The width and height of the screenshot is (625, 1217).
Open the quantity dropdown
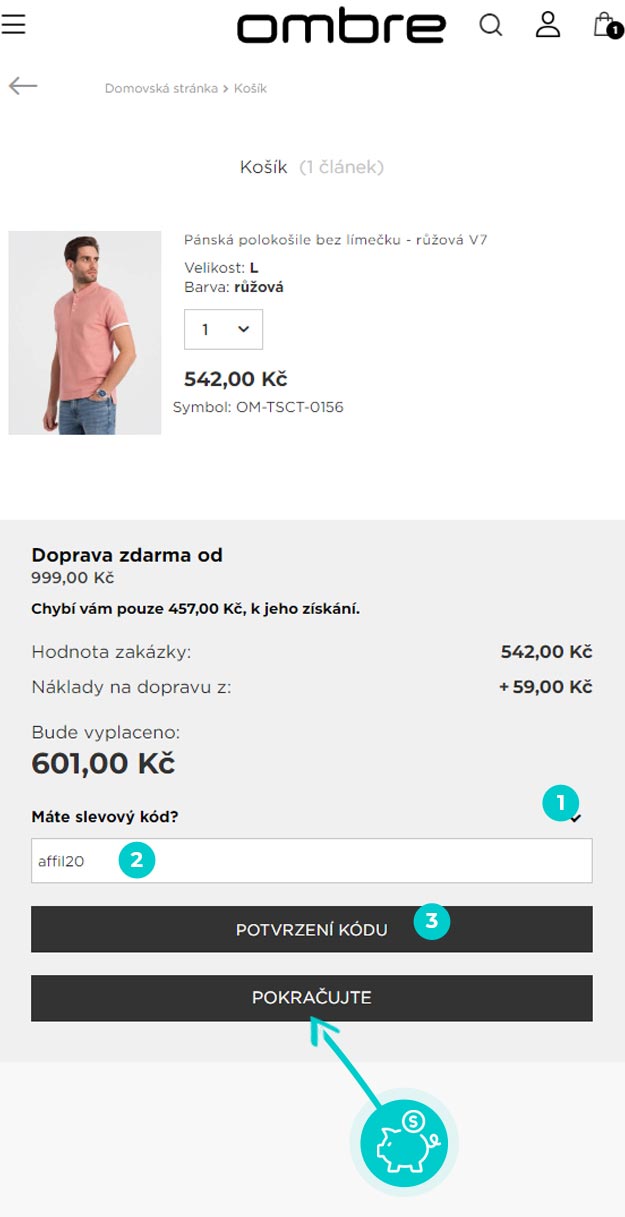point(223,329)
